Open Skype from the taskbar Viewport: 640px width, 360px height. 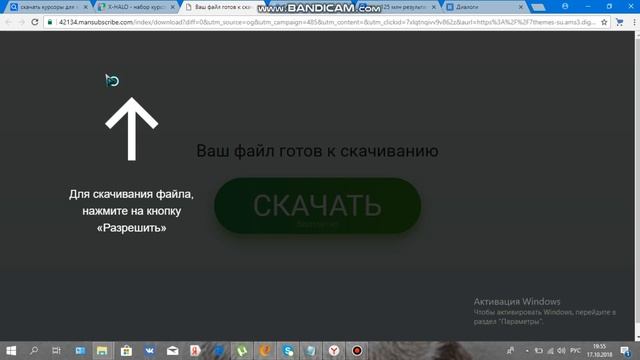click(x=288, y=351)
